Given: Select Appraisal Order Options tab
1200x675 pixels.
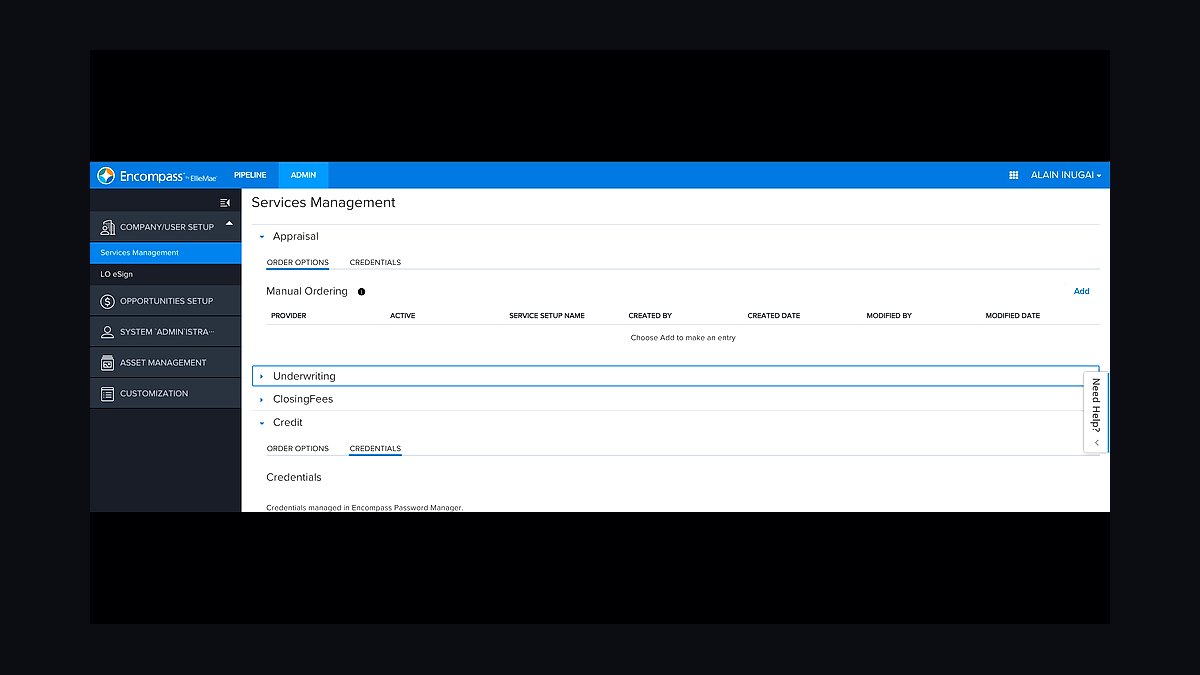Looking at the screenshot, I should click(x=298, y=263).
